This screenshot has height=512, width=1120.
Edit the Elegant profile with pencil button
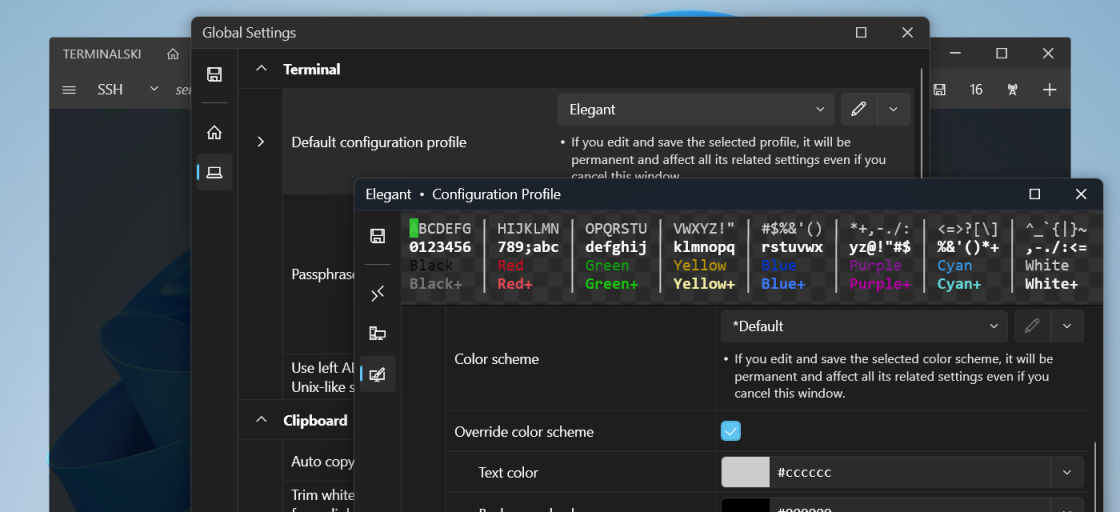pyautogui.click(x=859, y=109)
